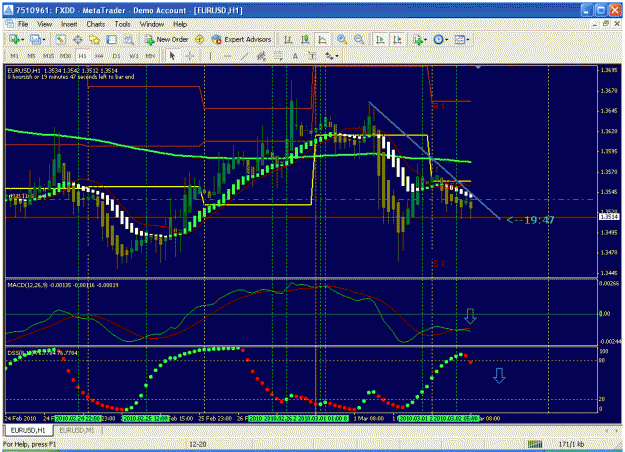Image resolution: width=625 pixels, height=452 pixels.
Task: Open the File menu
Action: (x=23, y=24)
